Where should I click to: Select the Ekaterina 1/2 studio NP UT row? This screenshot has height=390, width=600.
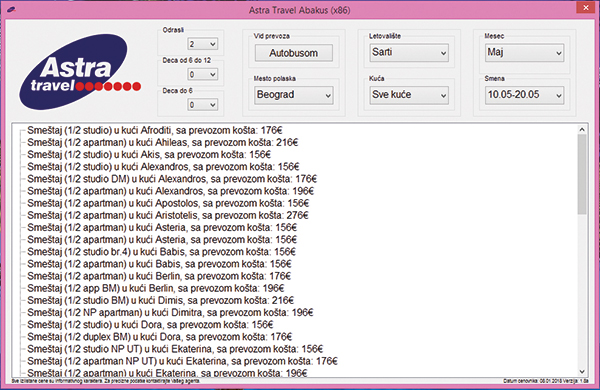click(175, 349)
